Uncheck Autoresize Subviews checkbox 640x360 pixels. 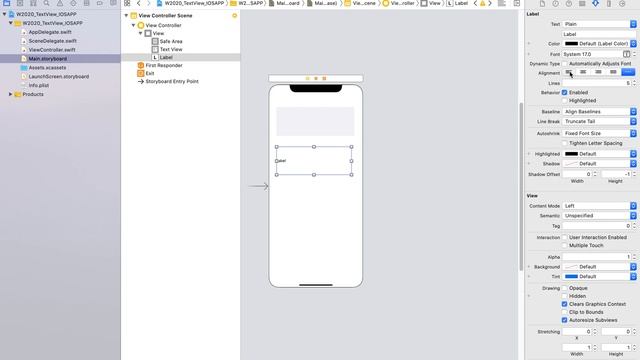(x=565, y=320)
